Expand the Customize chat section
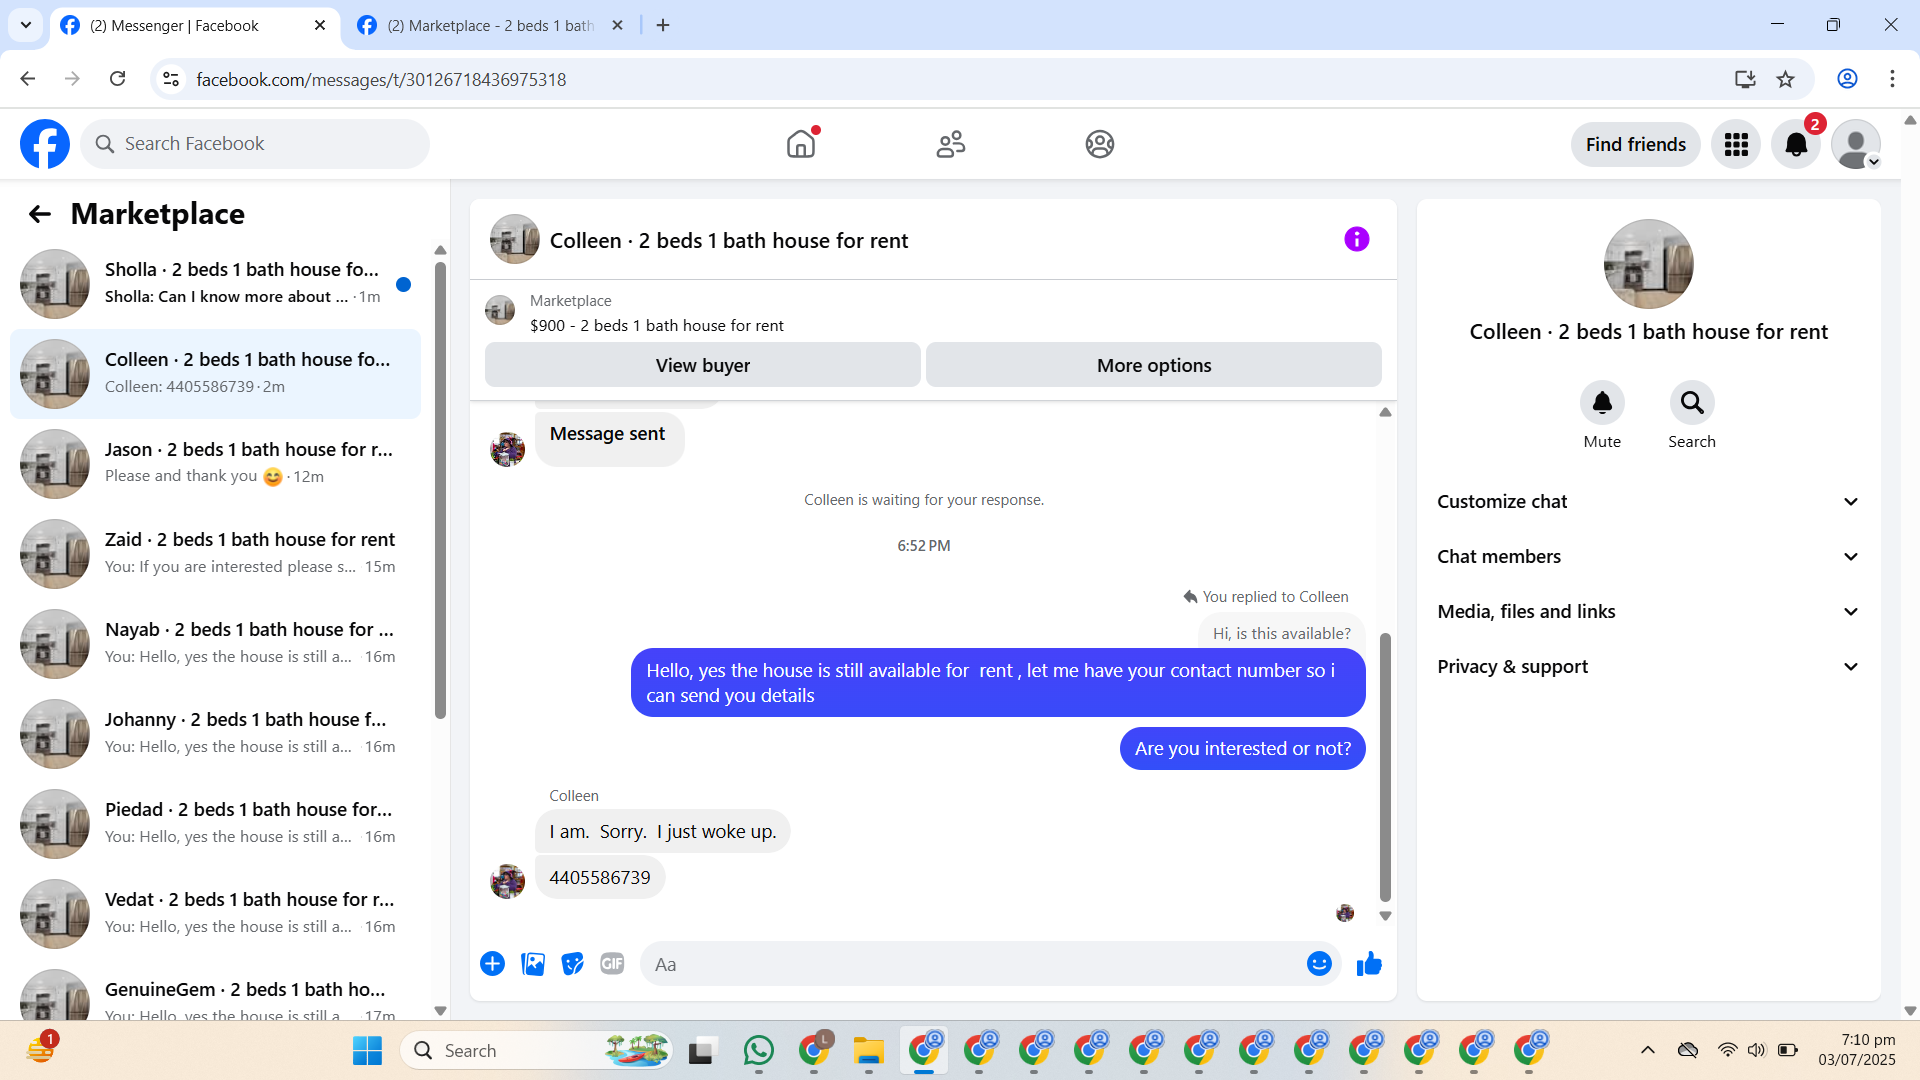 point(1648,502)
